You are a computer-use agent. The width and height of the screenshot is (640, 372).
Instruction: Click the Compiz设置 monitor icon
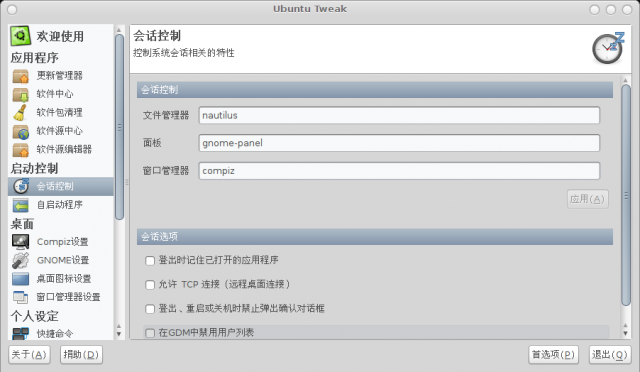point(20,242)
